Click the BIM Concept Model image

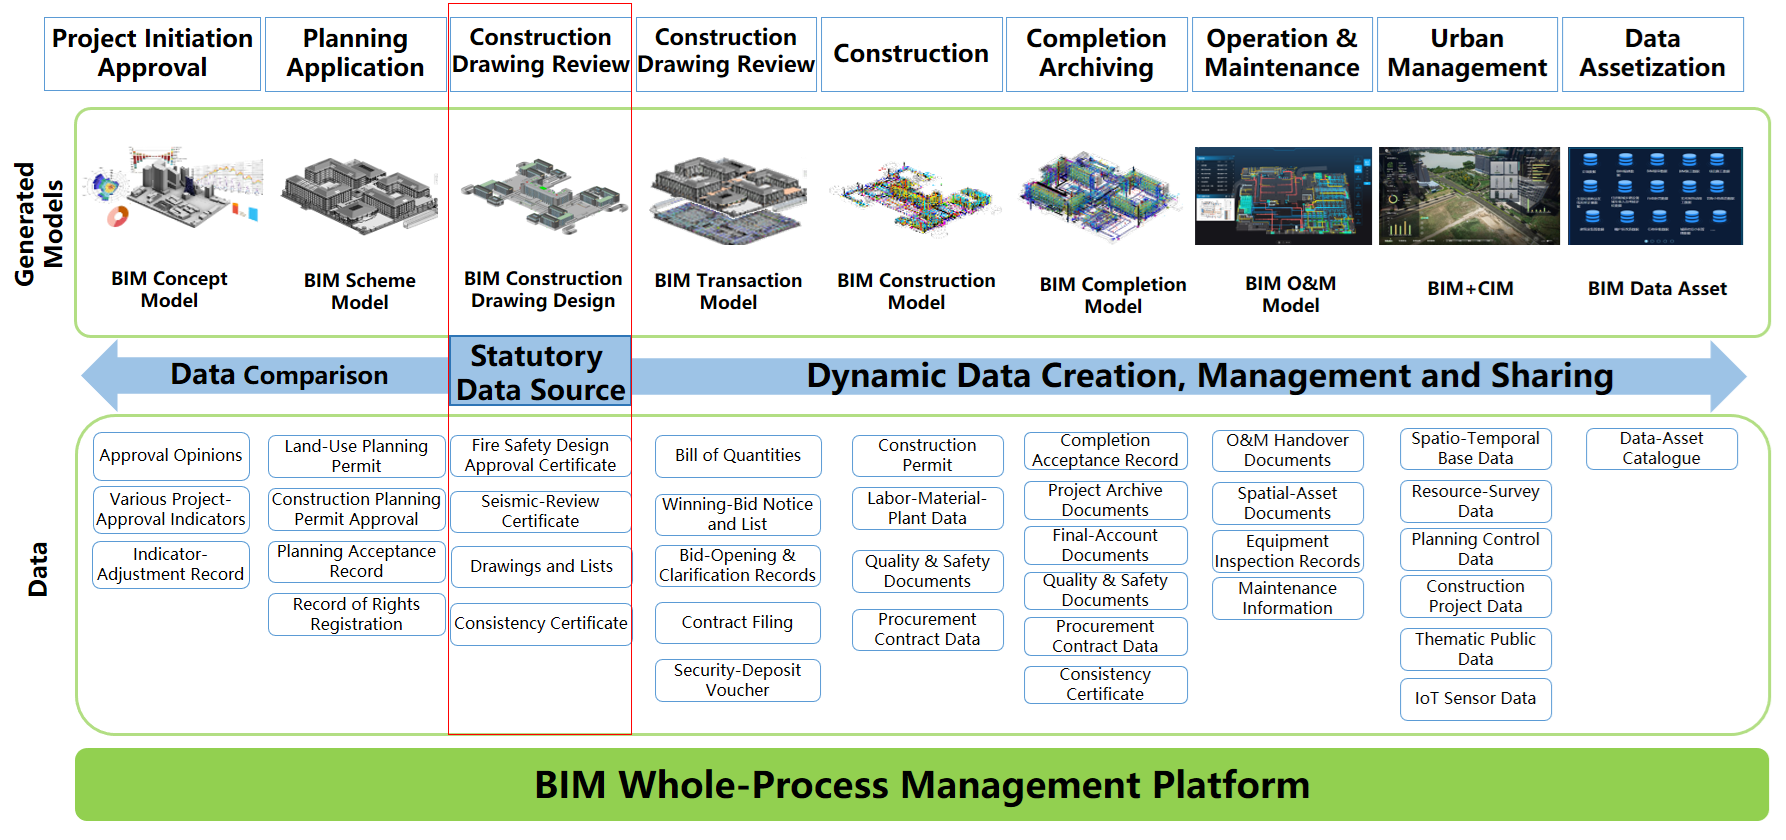click(172, 190)
